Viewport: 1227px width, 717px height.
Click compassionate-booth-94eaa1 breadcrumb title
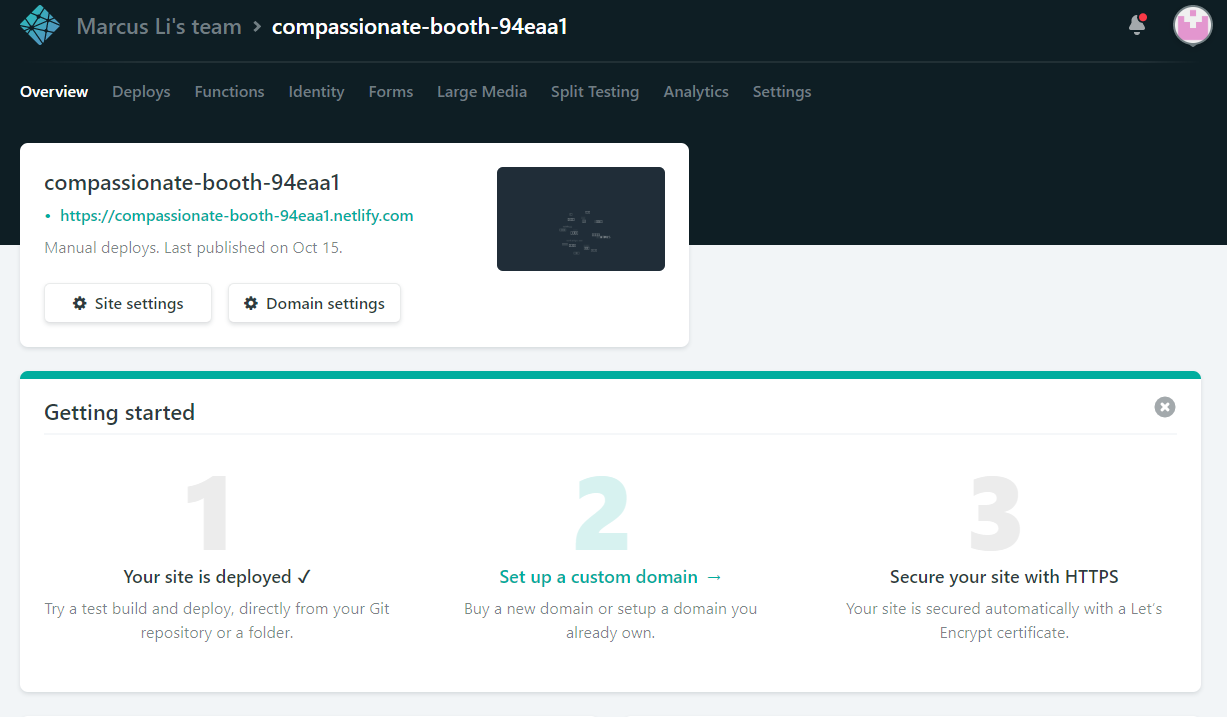[x=420, y=27]
